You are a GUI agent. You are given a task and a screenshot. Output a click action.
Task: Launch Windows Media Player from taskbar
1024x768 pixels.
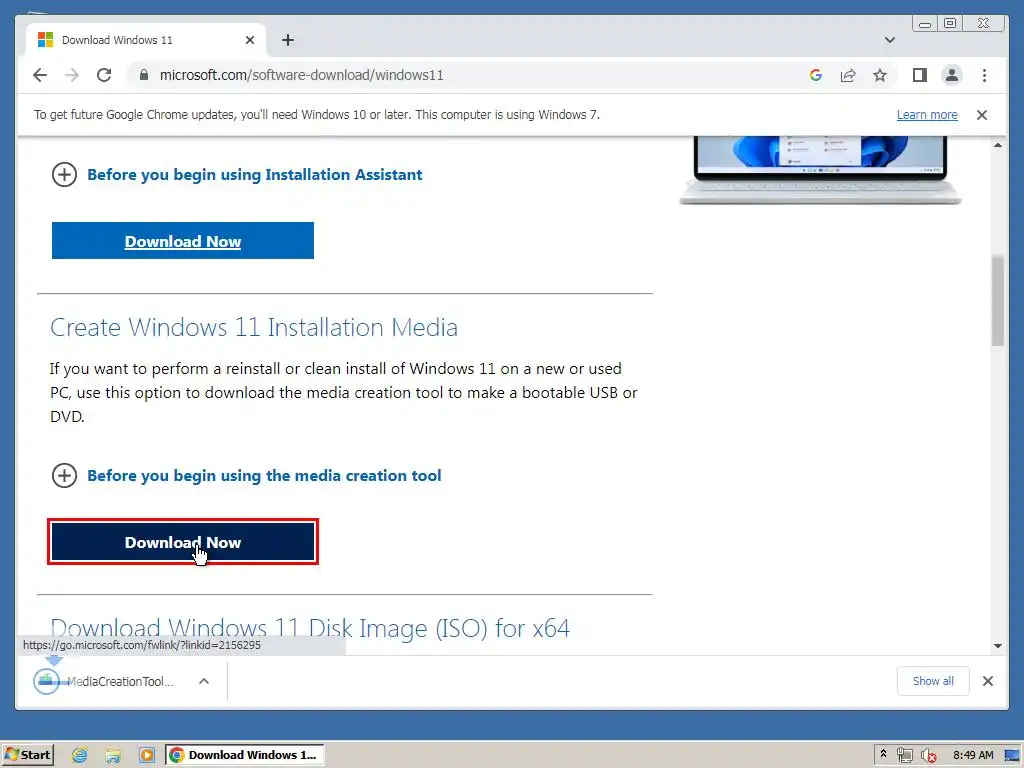tap(147, 755)
